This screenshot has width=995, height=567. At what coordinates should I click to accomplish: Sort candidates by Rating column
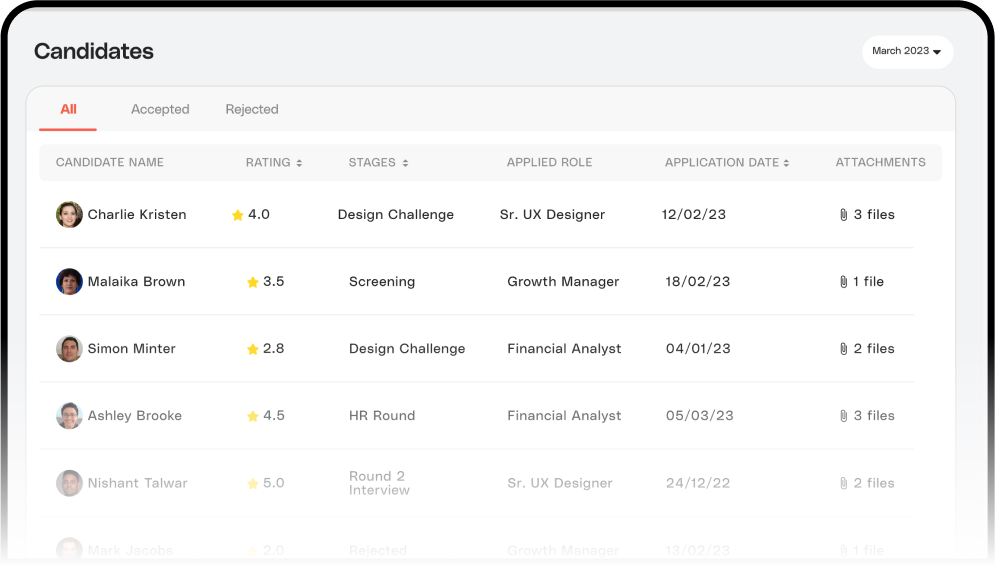(x=274, y=163)
